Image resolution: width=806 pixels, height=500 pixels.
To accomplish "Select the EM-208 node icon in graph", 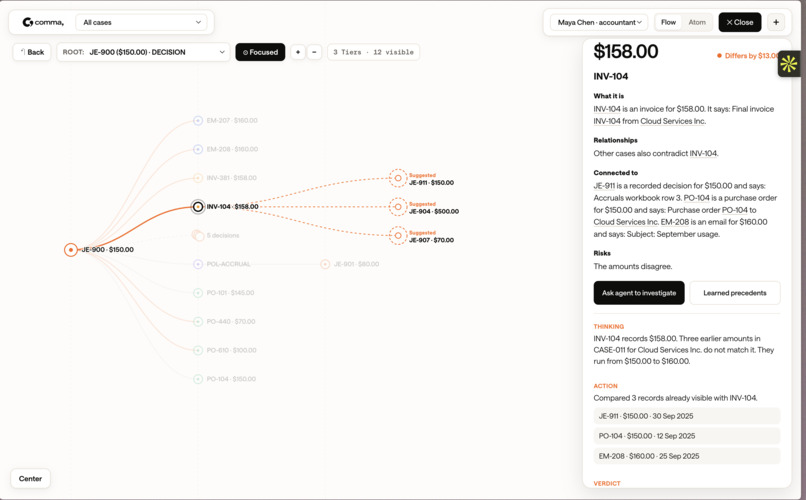I will tap(198, 149).
